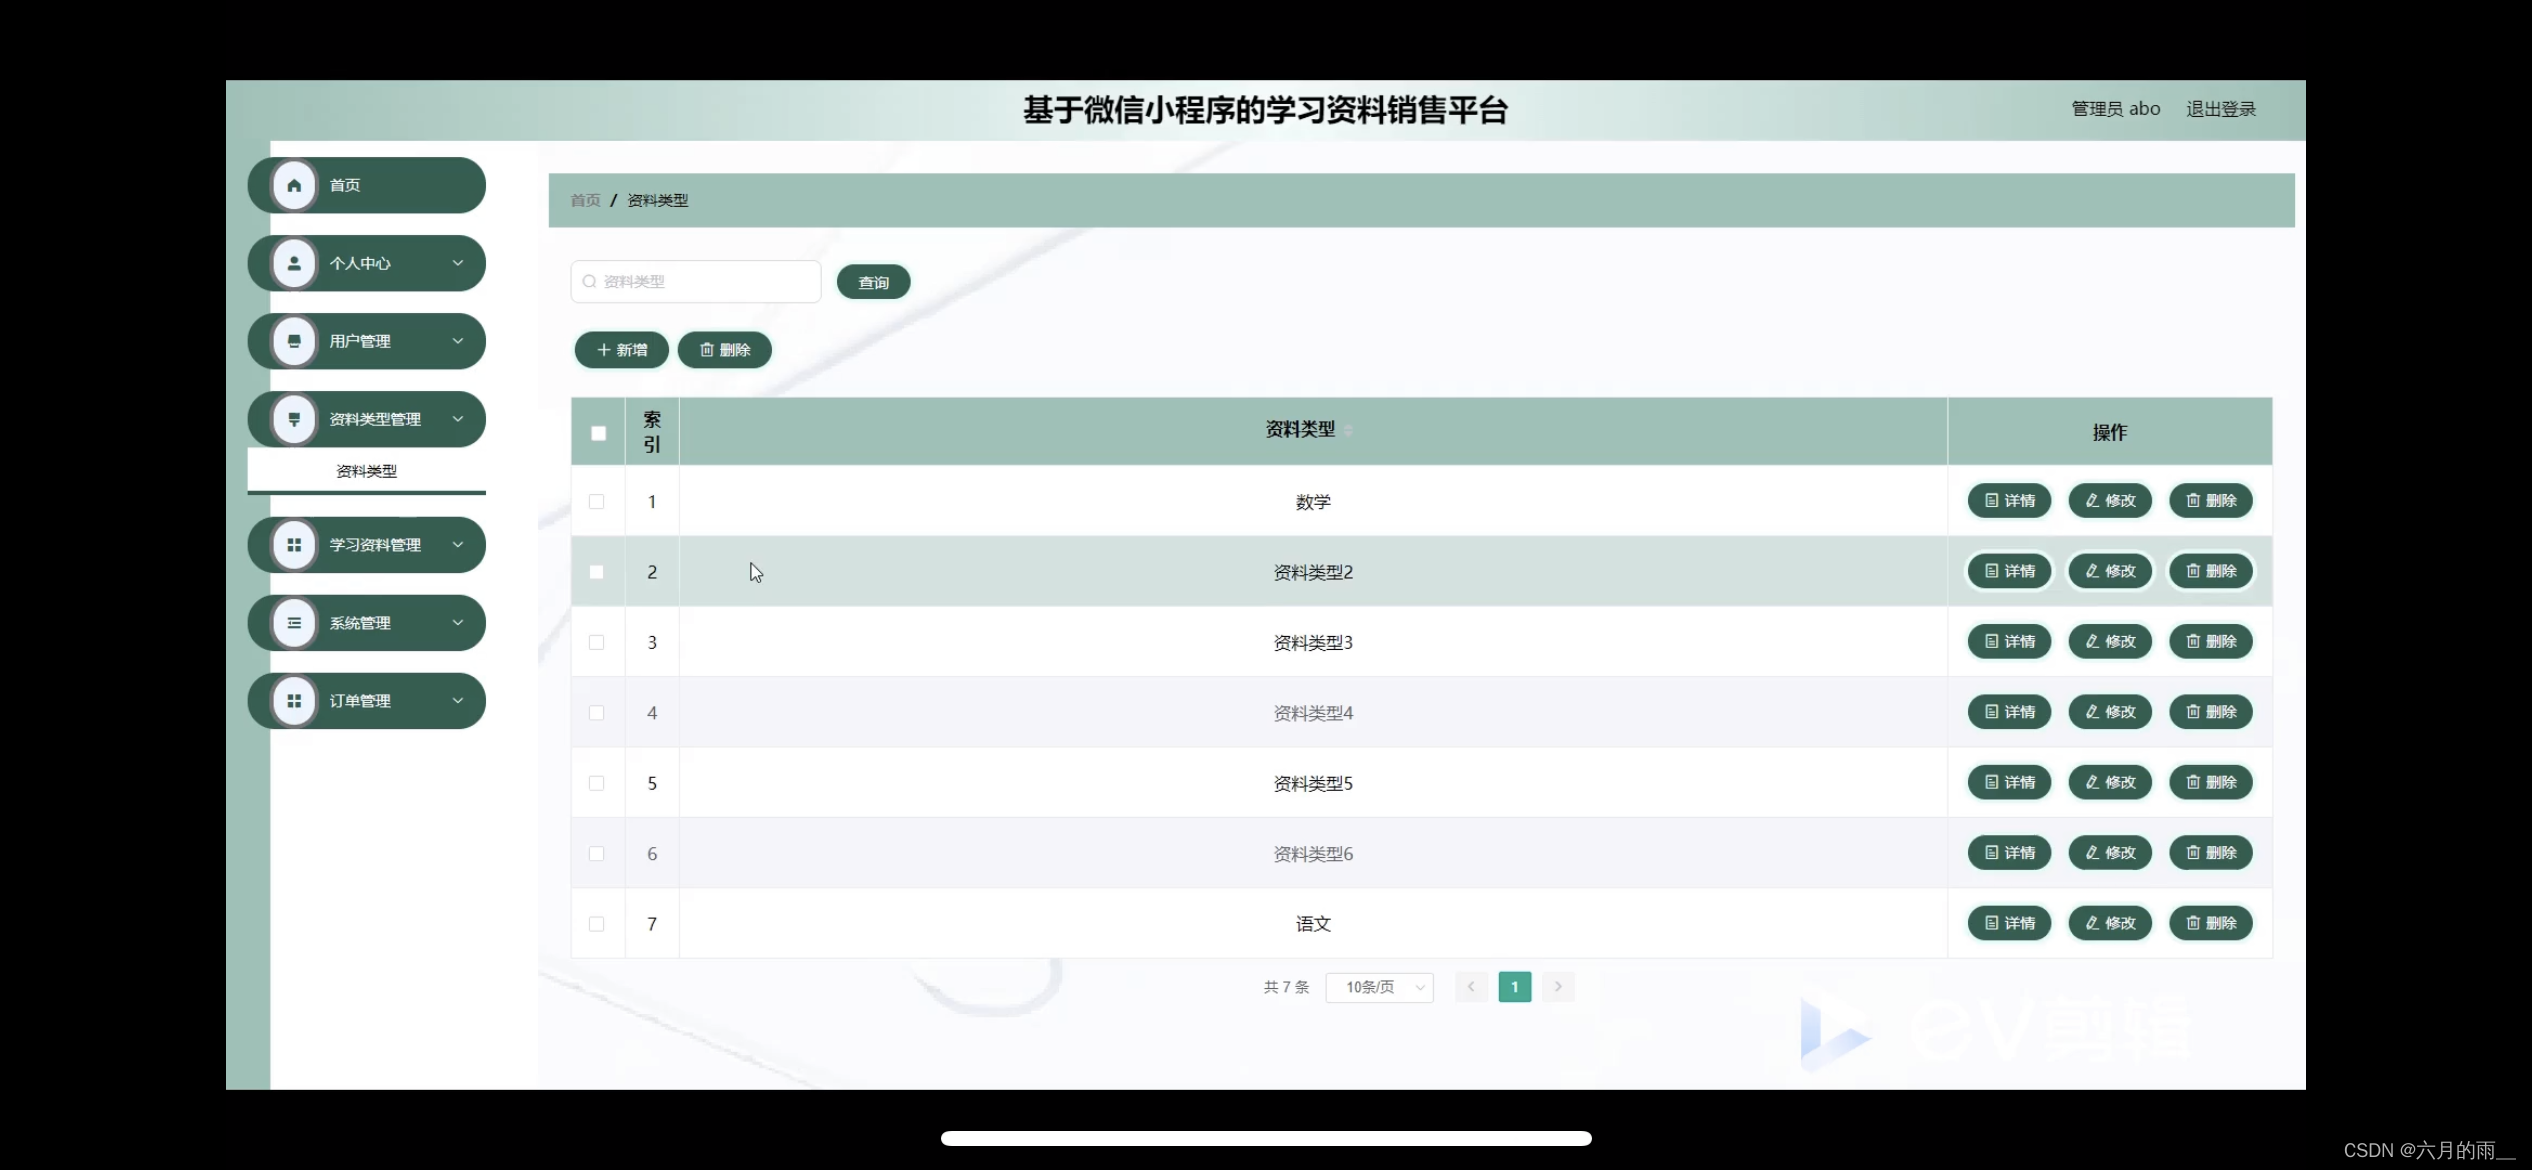Viewport: 2532px width, 1170px height.
Task: Click 管理员 abo user label
Action: point(2115,109)
